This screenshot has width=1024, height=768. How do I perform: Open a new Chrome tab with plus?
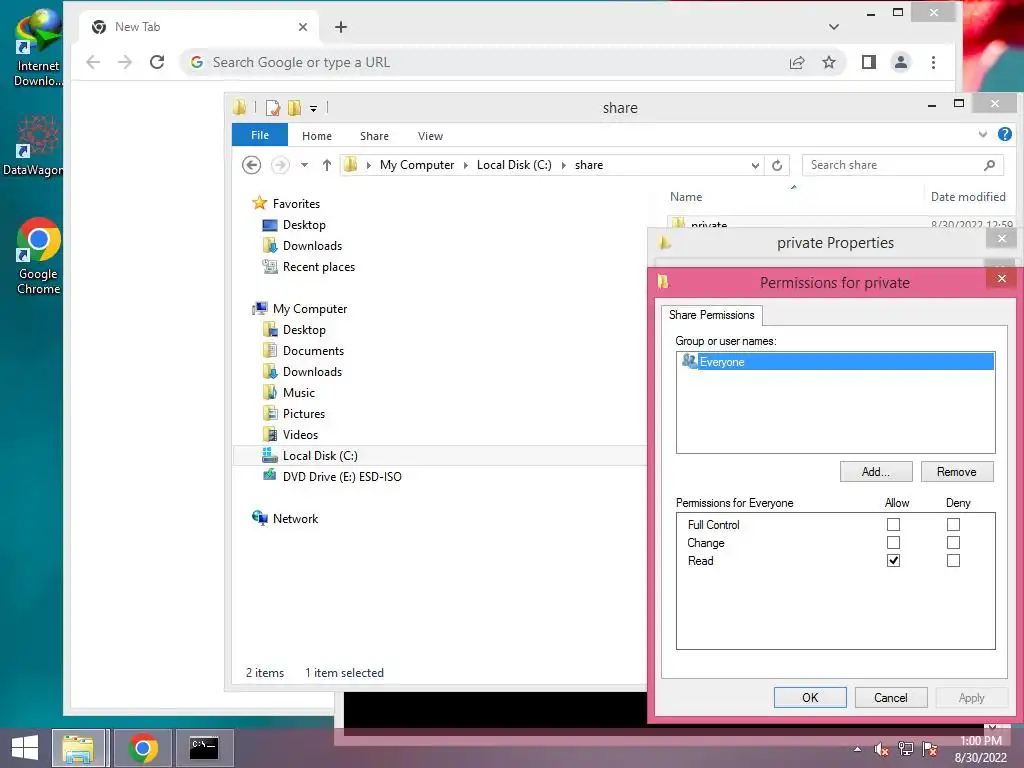(340, 27)
